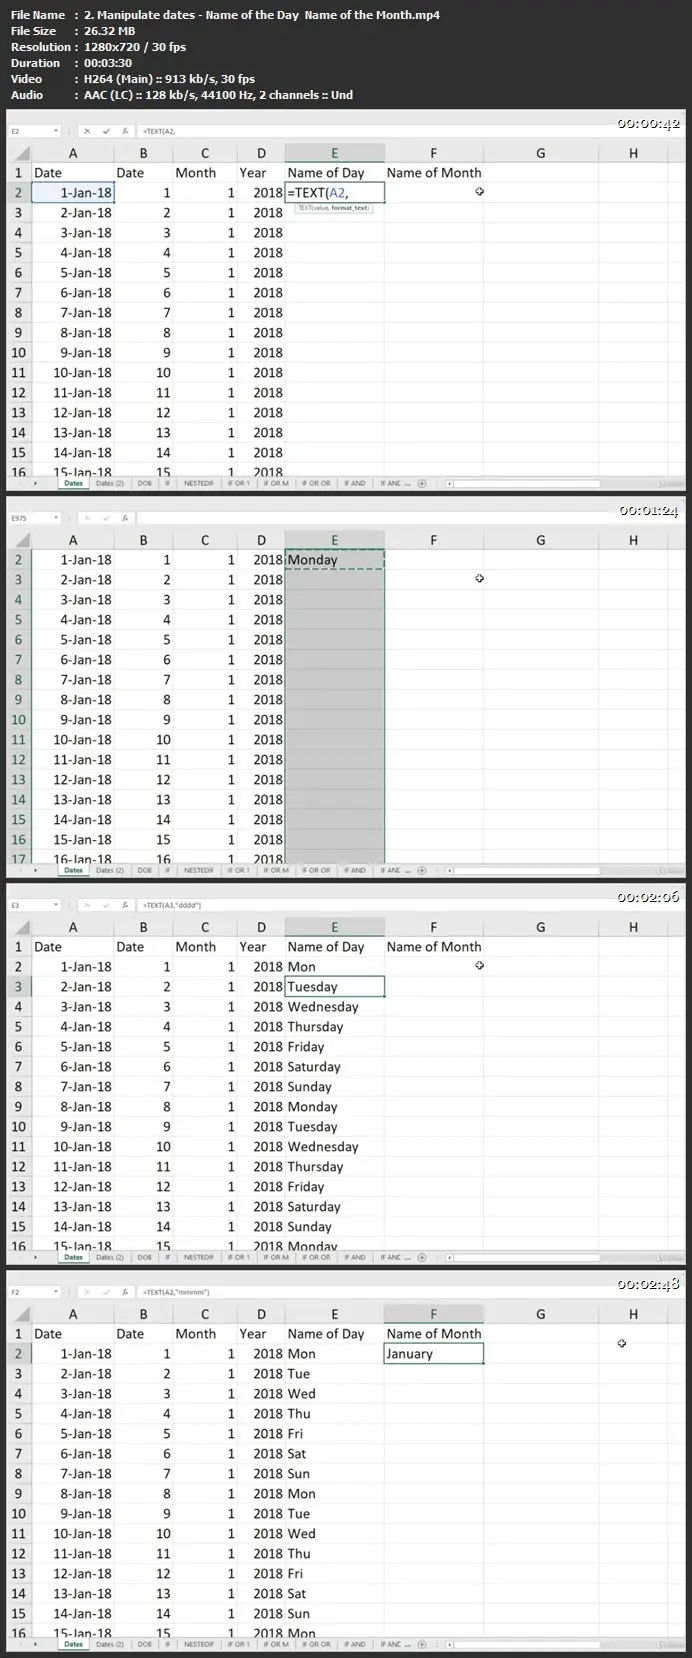Open the Name Box dropdown beside F2 in the 00:02:48 frame
692x1658 pixels.
coord(56,1292)
